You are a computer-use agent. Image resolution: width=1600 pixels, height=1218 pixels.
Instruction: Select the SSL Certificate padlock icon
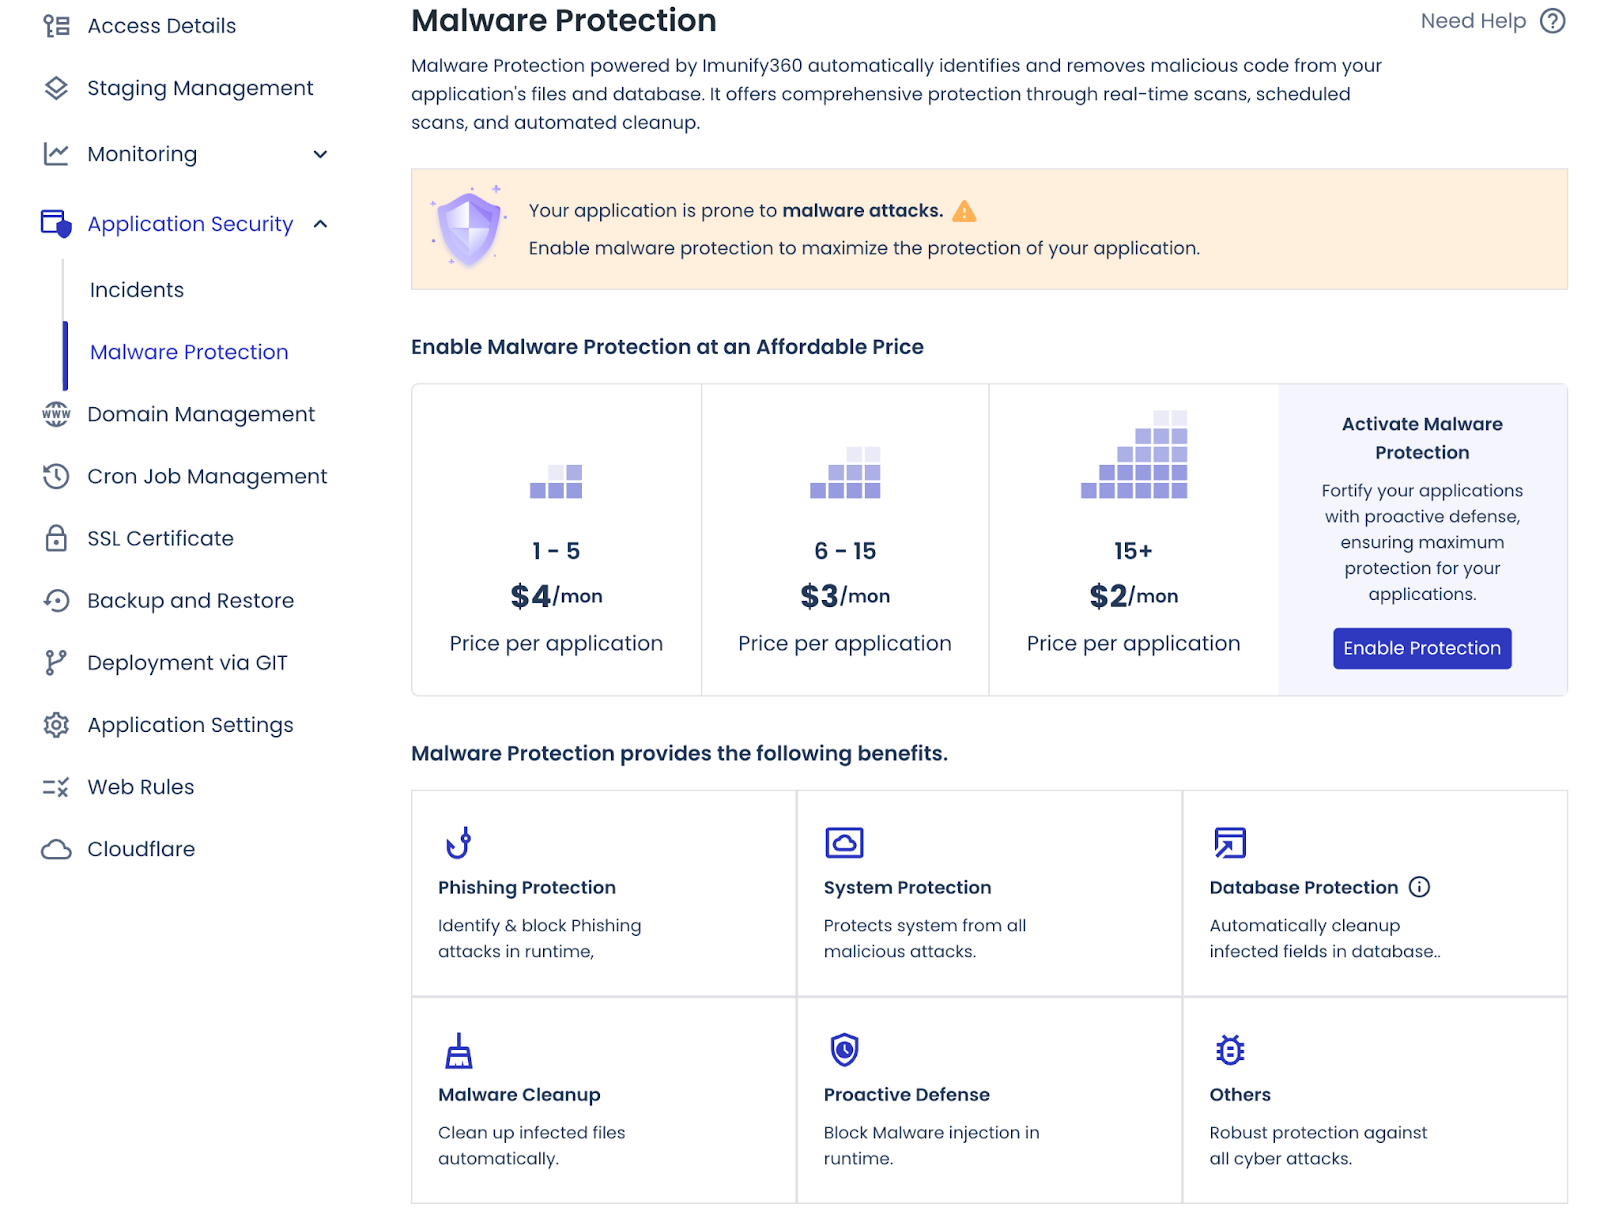click(x=56, y=538)
